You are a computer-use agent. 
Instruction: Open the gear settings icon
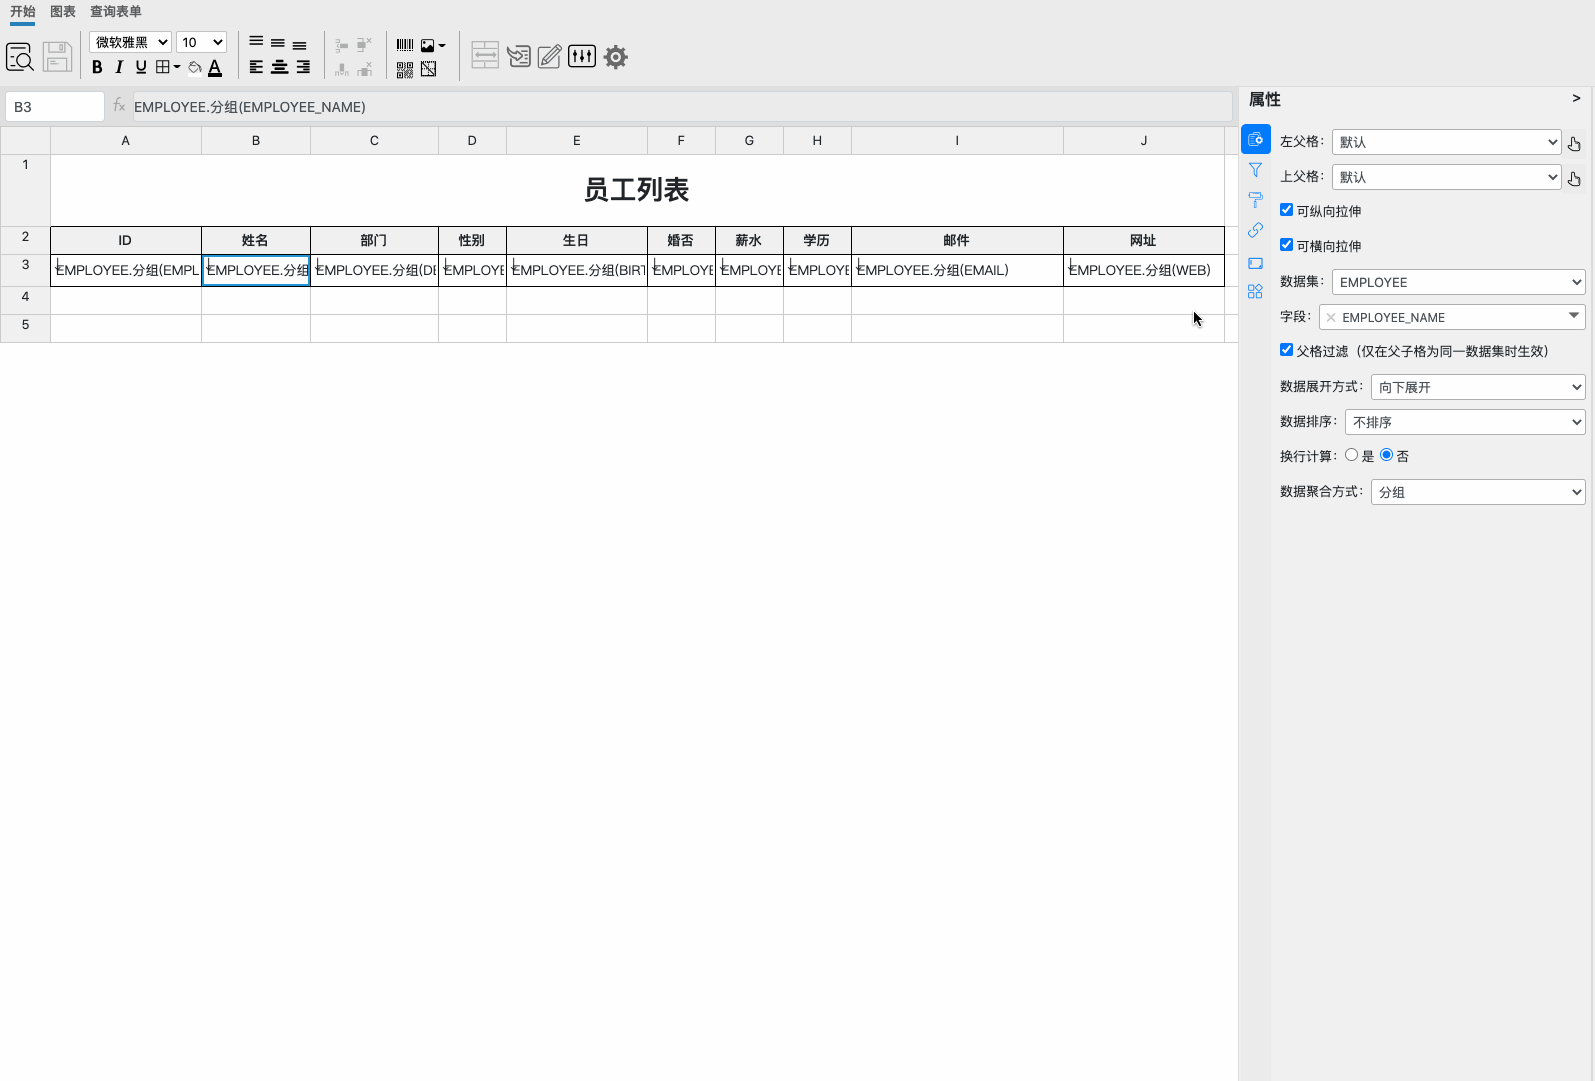point(616,57)
